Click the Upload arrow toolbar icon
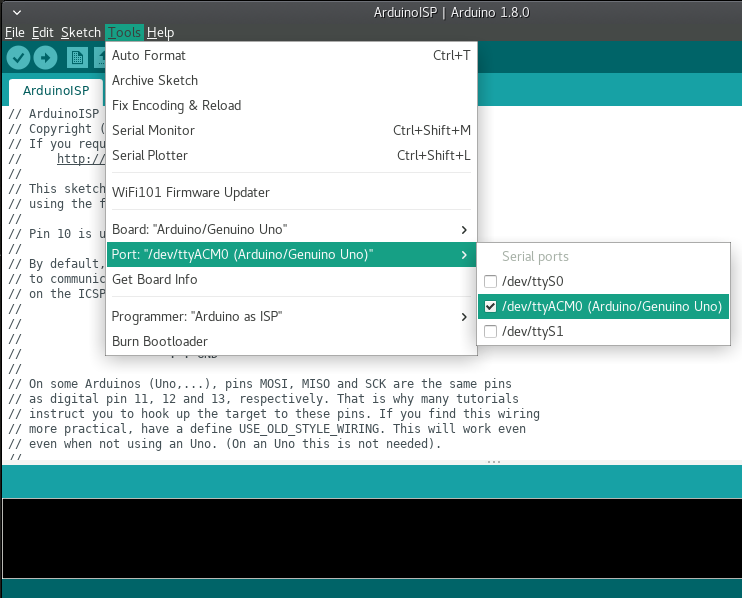 [x=45, y=58]
